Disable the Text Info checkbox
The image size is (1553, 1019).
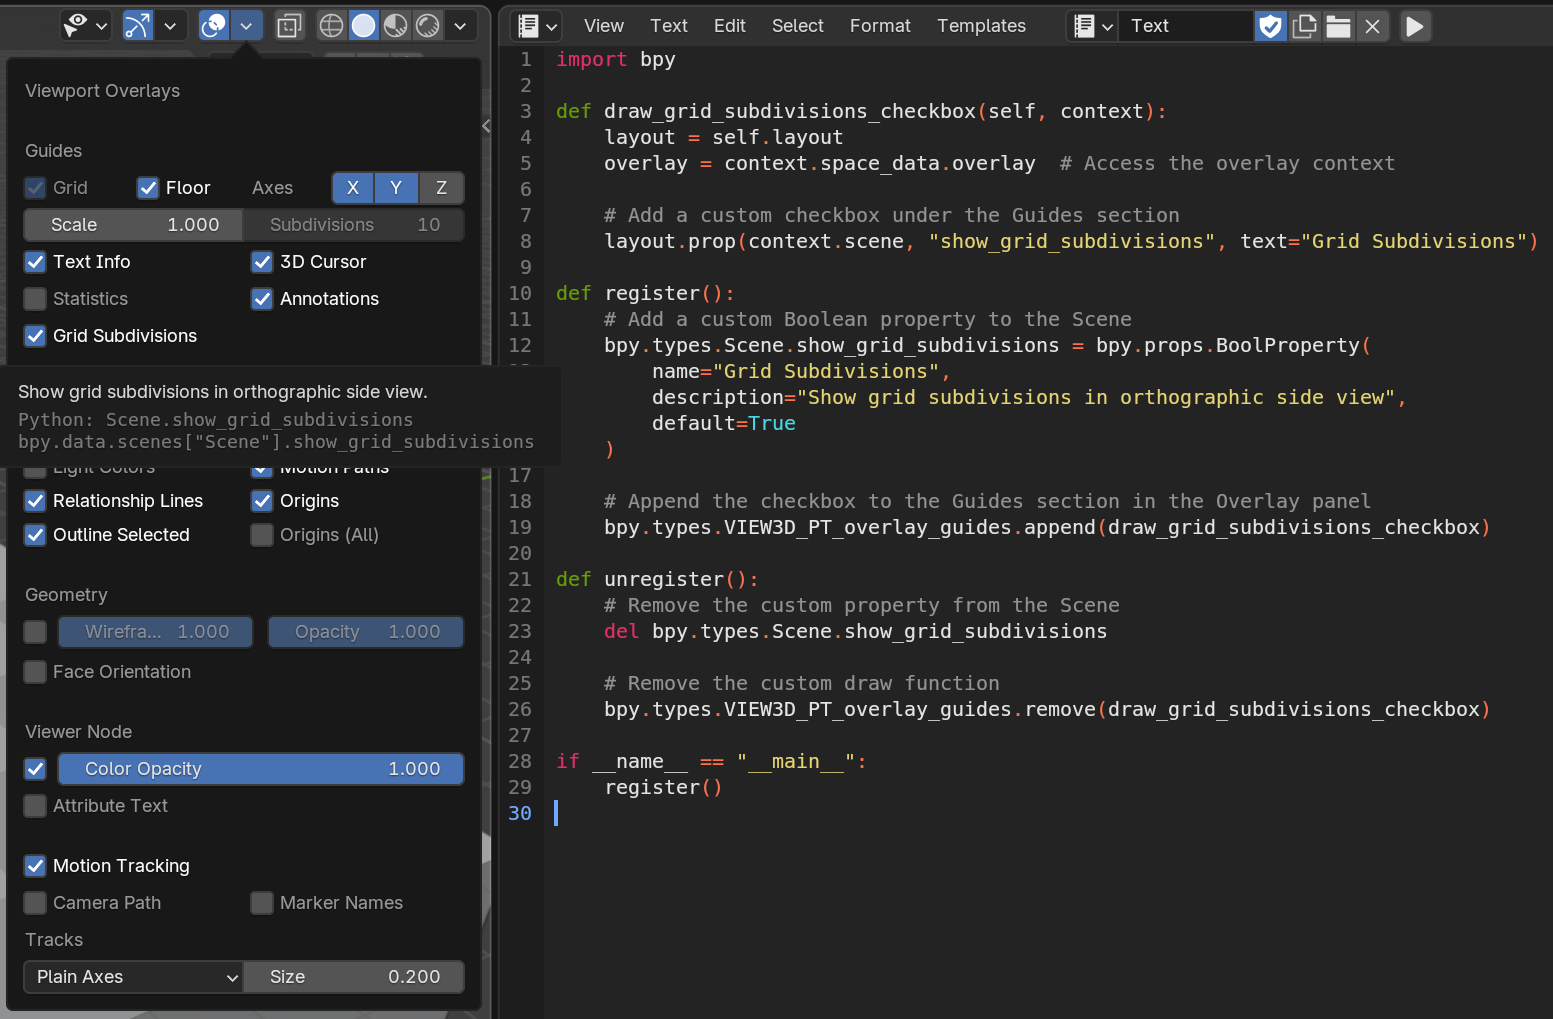35,262
